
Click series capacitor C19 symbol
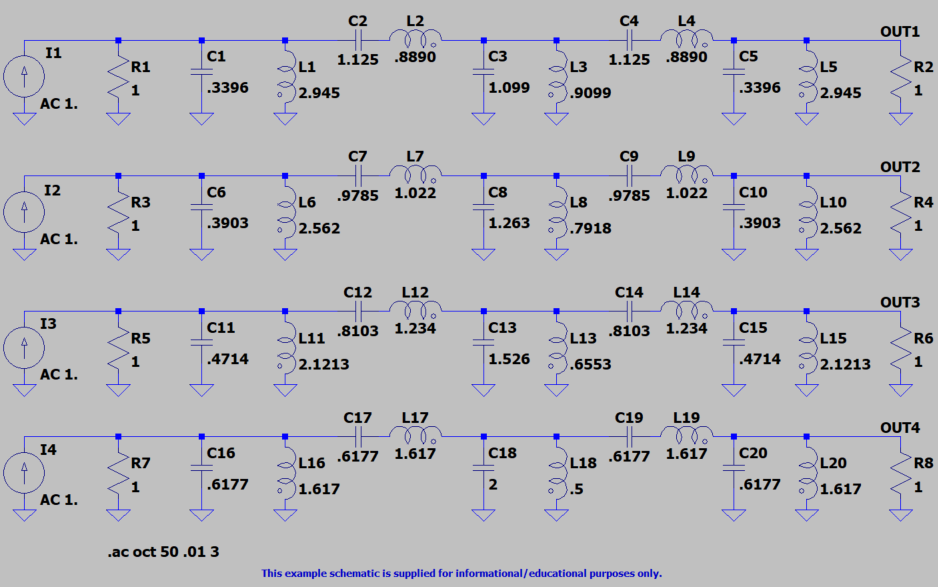click(x=629, y=437)
